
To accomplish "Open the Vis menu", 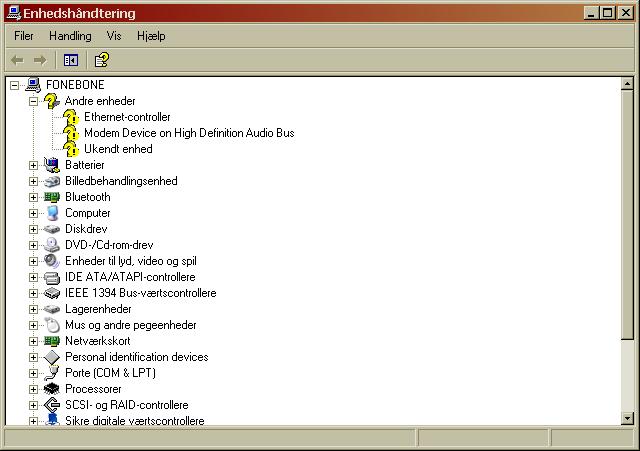I will pyautogui.click(x=114, y=36).
